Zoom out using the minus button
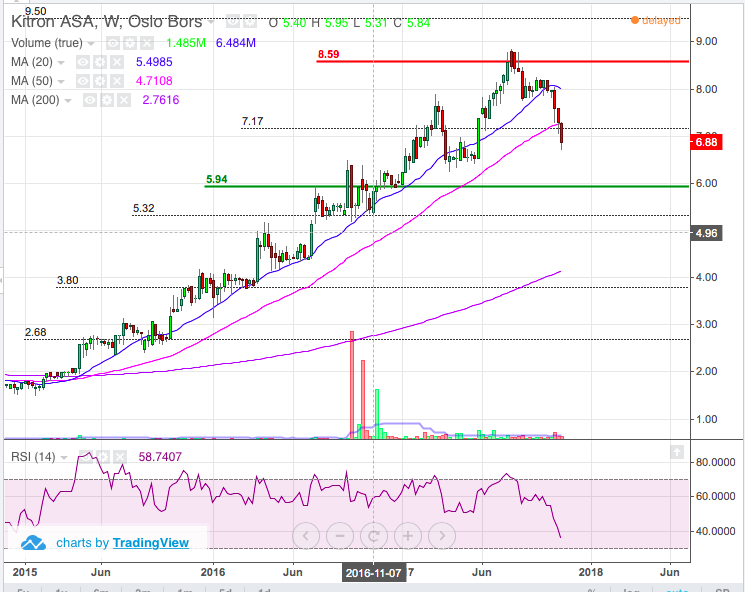 (x=340, y=536)
